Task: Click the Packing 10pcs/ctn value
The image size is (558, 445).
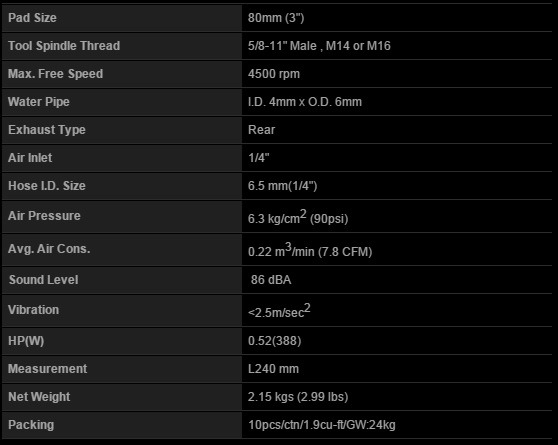Action: point(322,425)
